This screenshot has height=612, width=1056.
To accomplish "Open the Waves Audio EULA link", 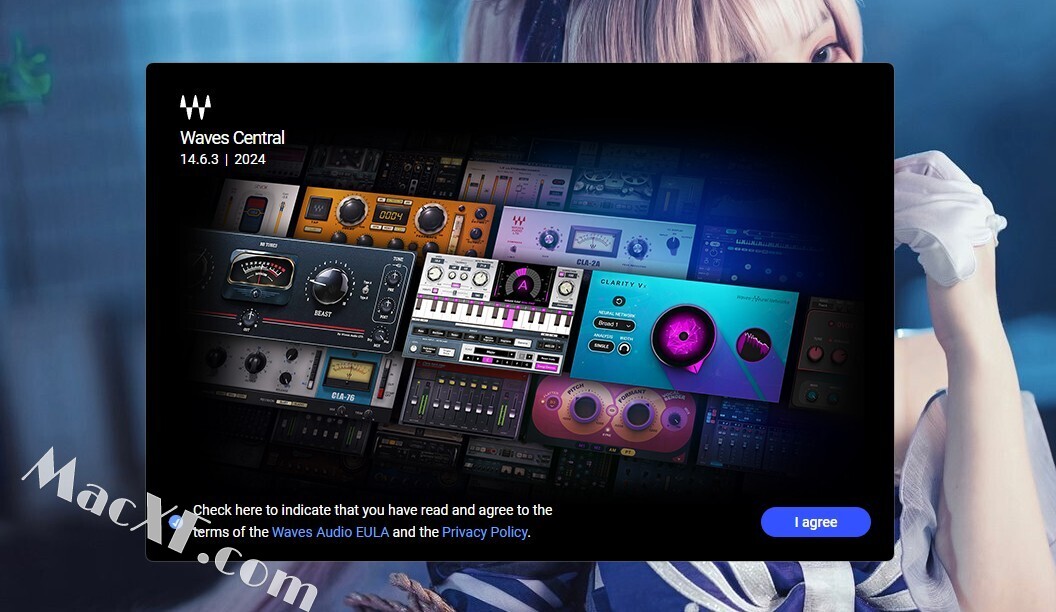I will pyautogui.click(x=330, y=532).
